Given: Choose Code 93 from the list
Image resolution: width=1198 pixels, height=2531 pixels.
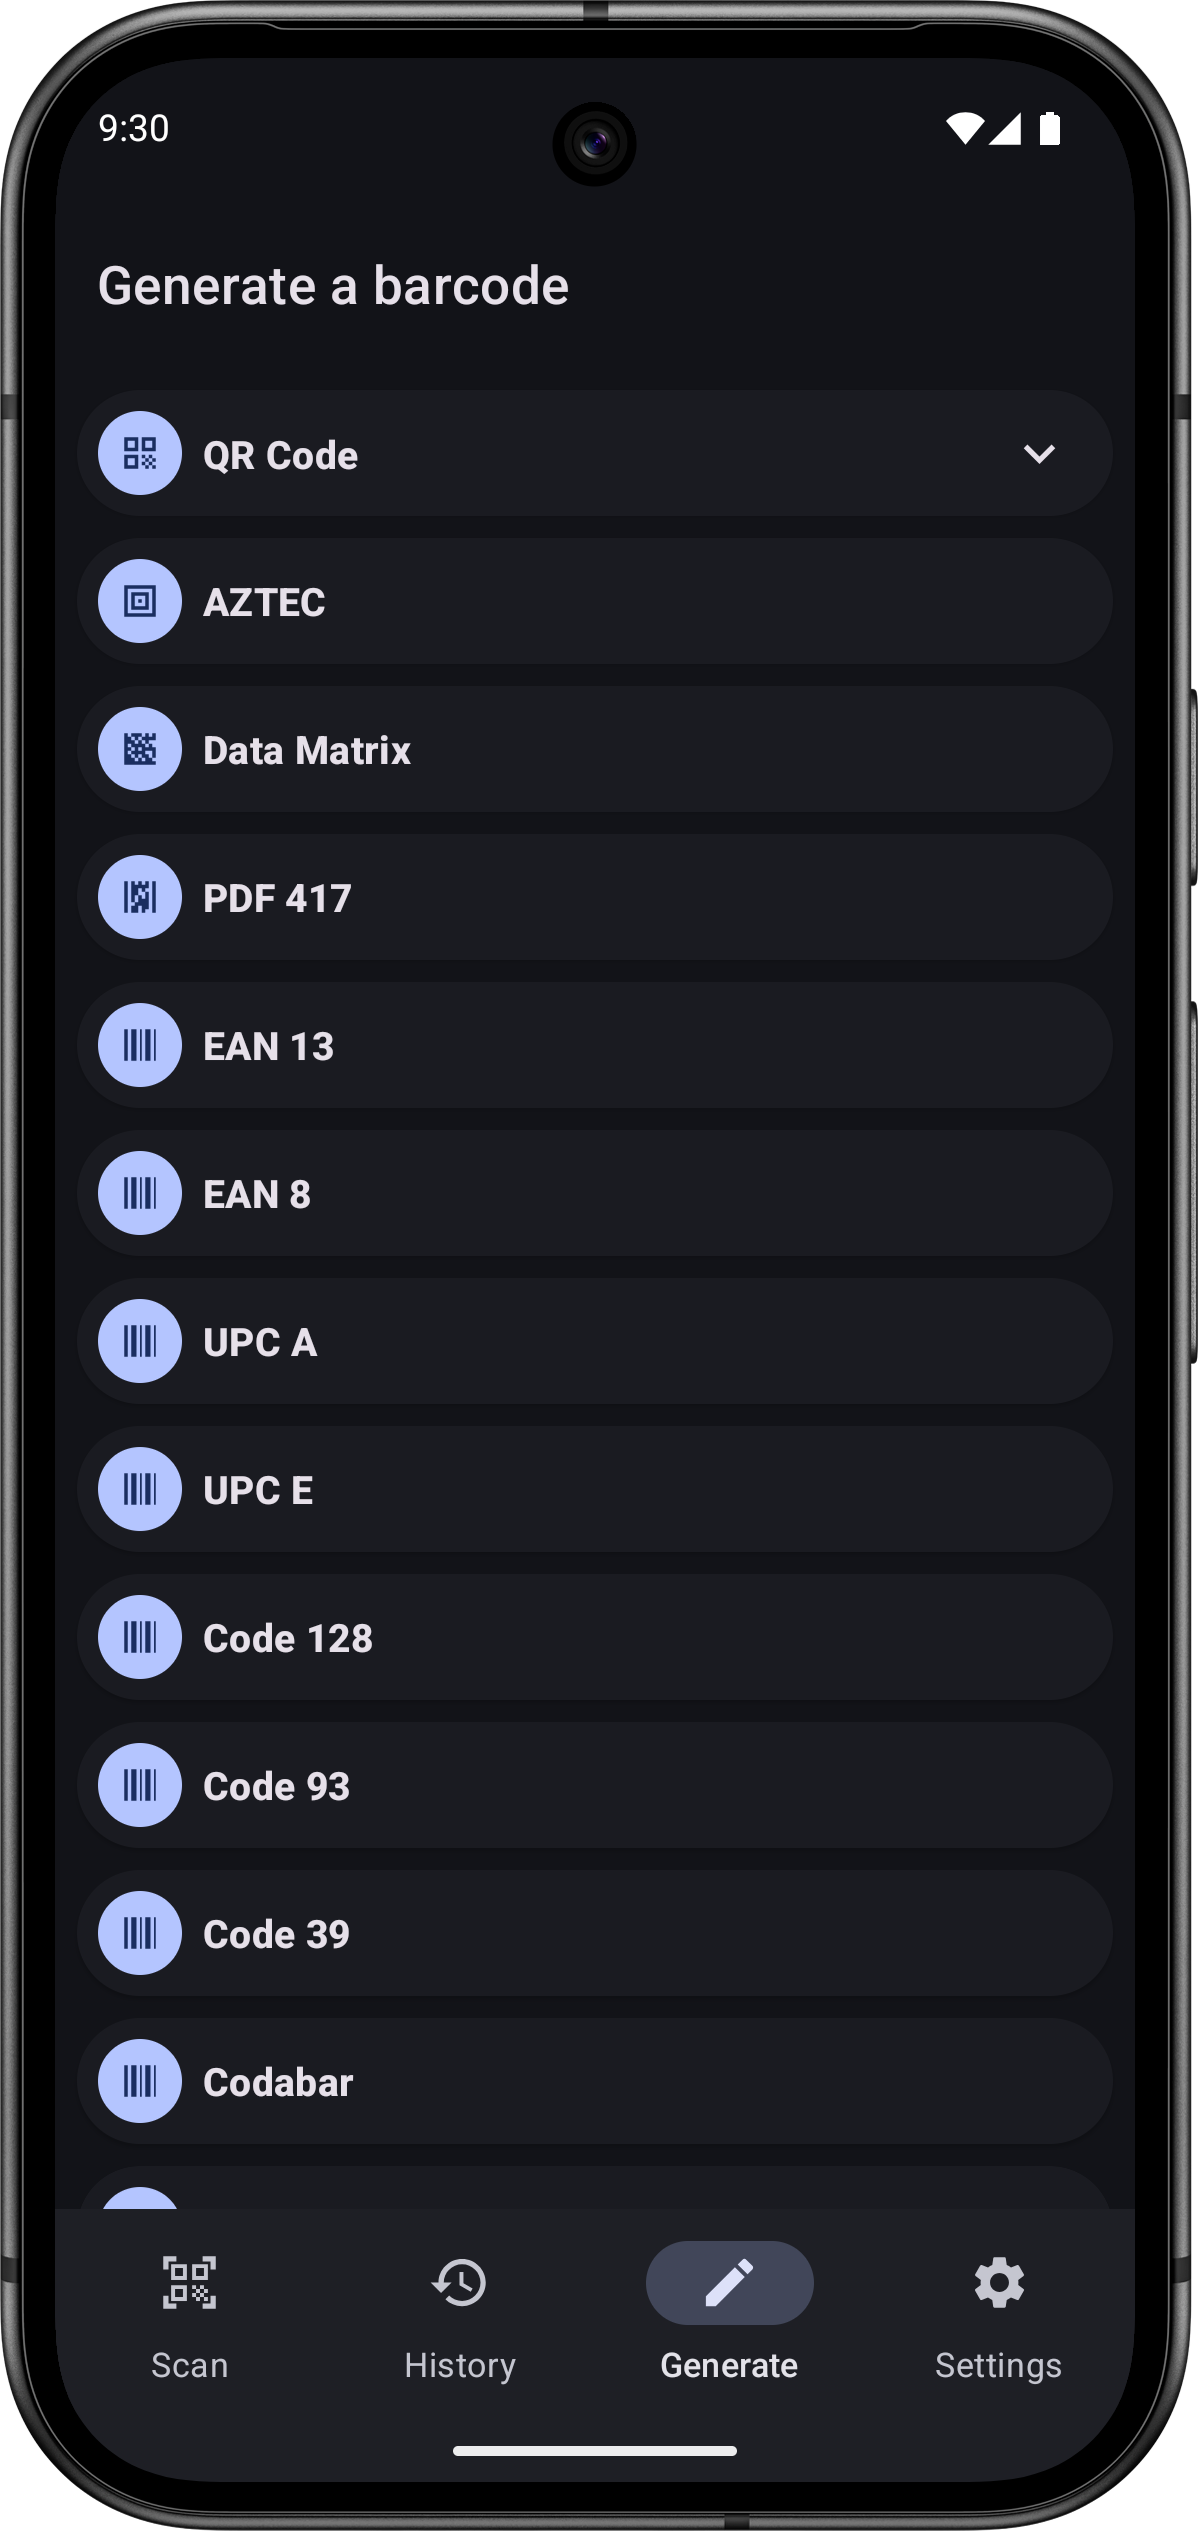Looking at the screenshot, I should pyautogui.click(x=594, y=1786).
